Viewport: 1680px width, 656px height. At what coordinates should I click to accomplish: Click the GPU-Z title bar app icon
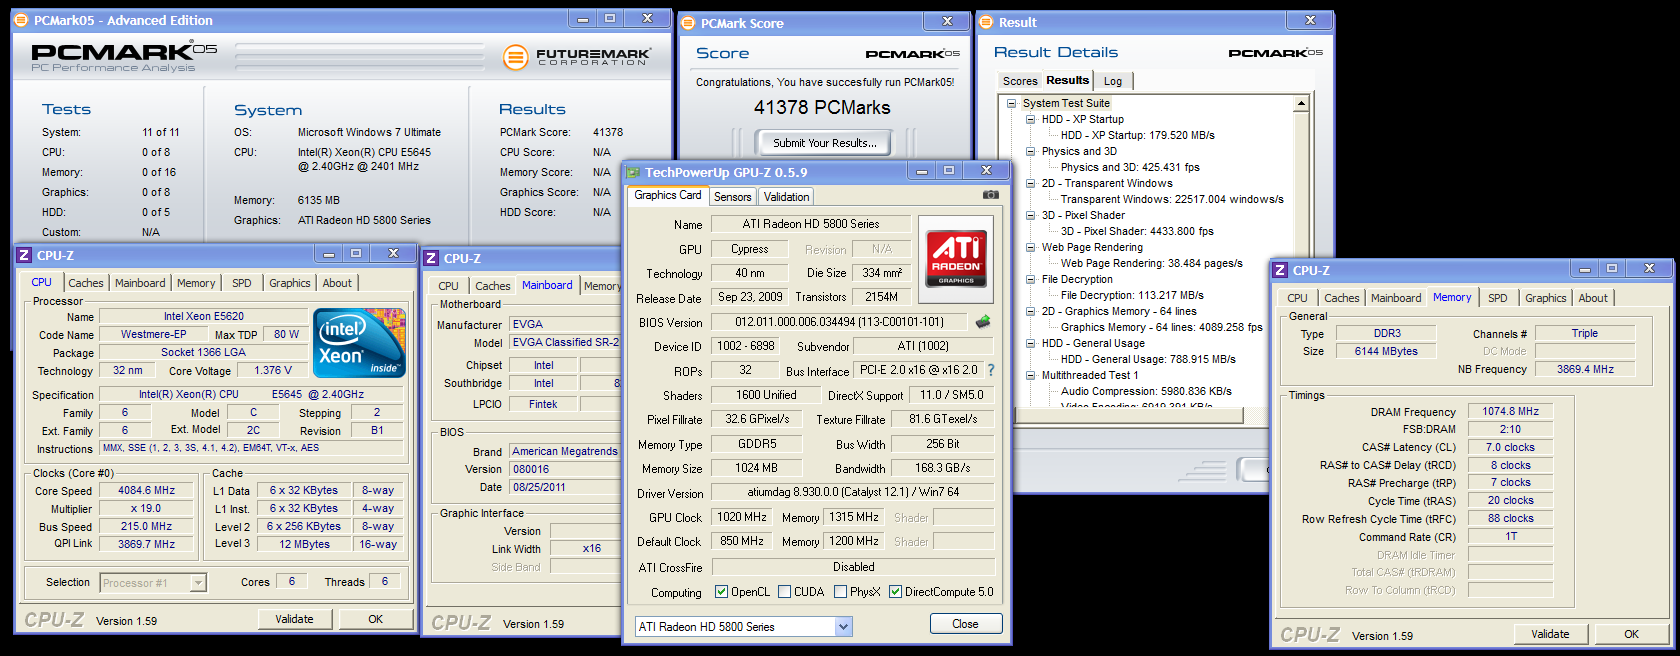pyautogui.click(x=633, y=172)
